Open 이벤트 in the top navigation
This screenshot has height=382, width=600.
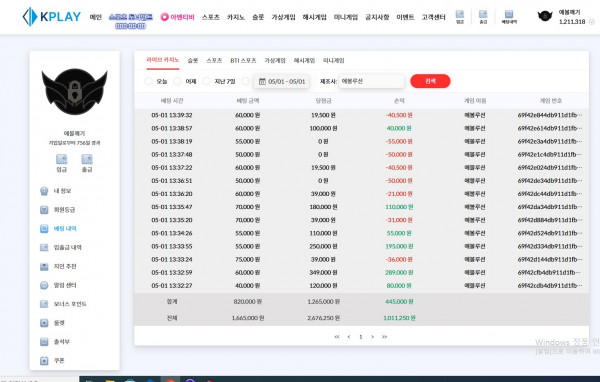405,17
